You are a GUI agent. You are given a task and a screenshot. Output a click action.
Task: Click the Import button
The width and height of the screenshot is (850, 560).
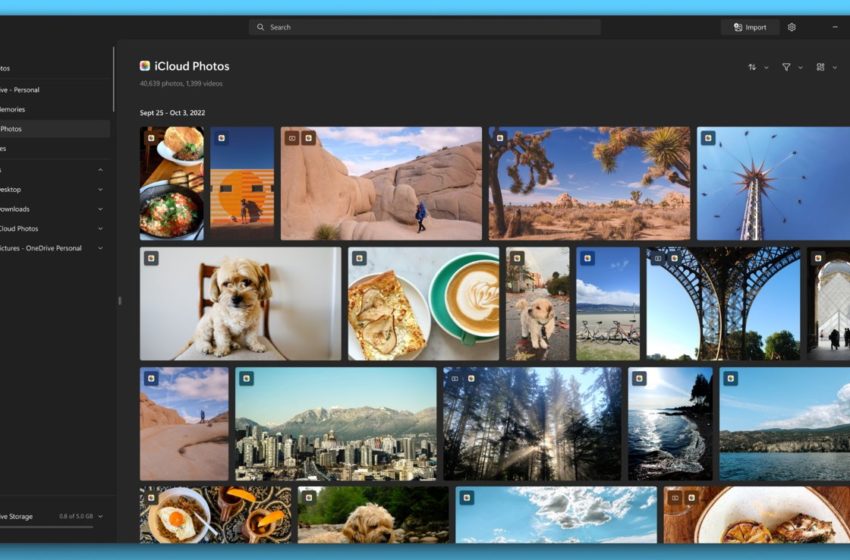[x=749, y=27]
